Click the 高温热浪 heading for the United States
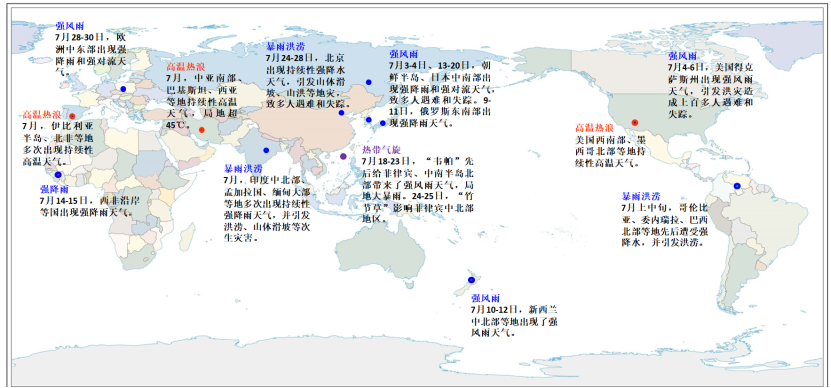 pyautogui.click(x=595, y=128)
